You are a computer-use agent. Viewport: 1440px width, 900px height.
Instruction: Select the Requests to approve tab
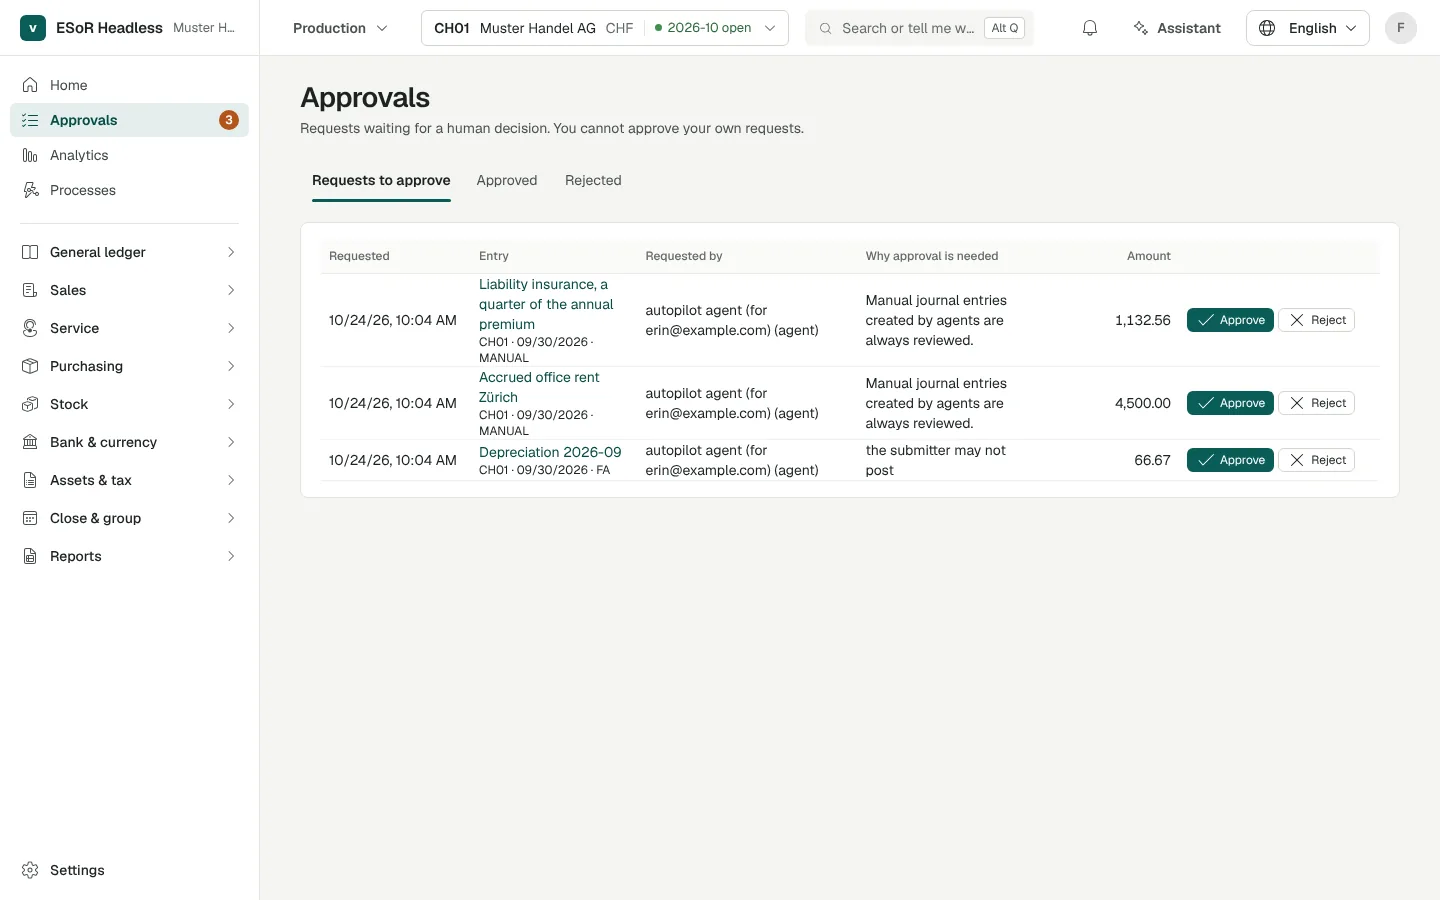381,181
